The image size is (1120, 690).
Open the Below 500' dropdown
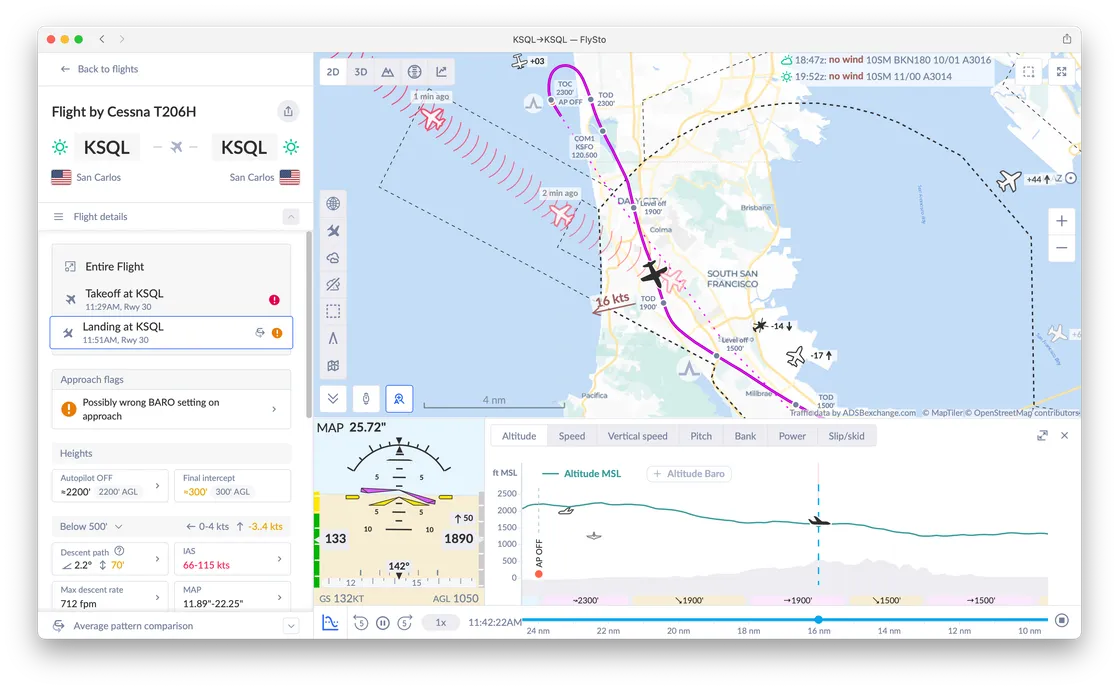91,526
